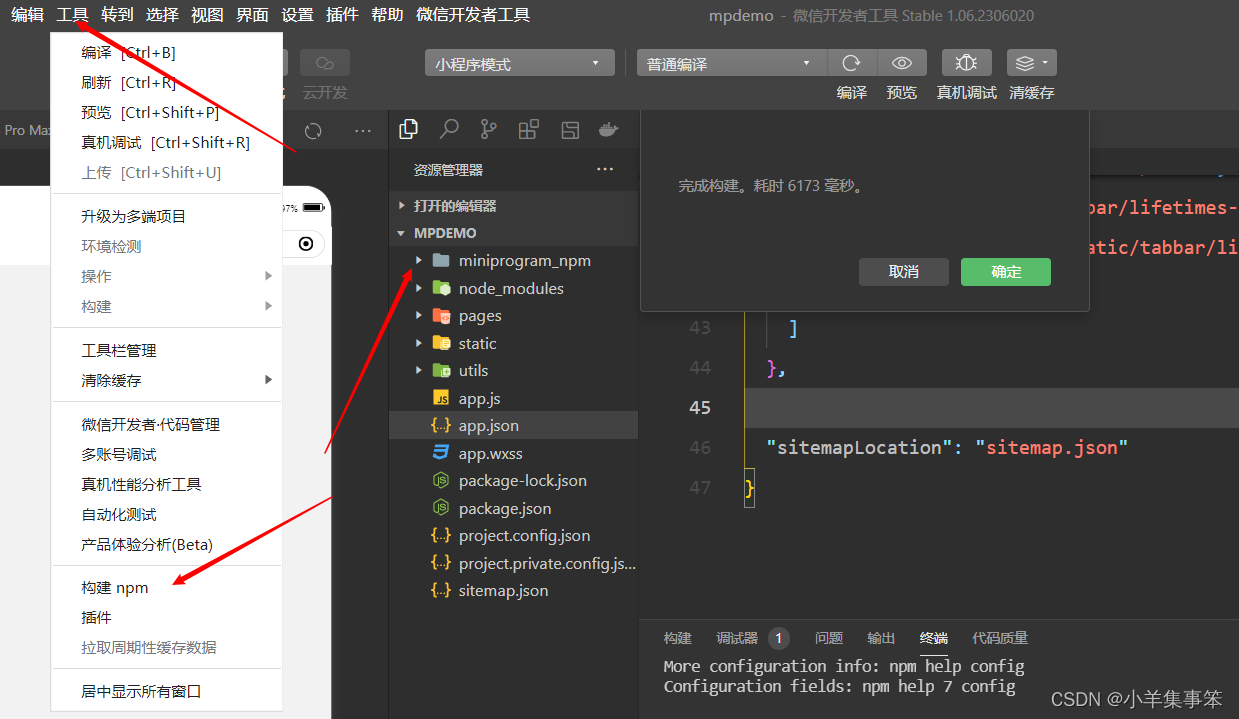Viewport: 1239px width, 719px height.
Task: Open the 选择 menu
Action: coord(162,14)
